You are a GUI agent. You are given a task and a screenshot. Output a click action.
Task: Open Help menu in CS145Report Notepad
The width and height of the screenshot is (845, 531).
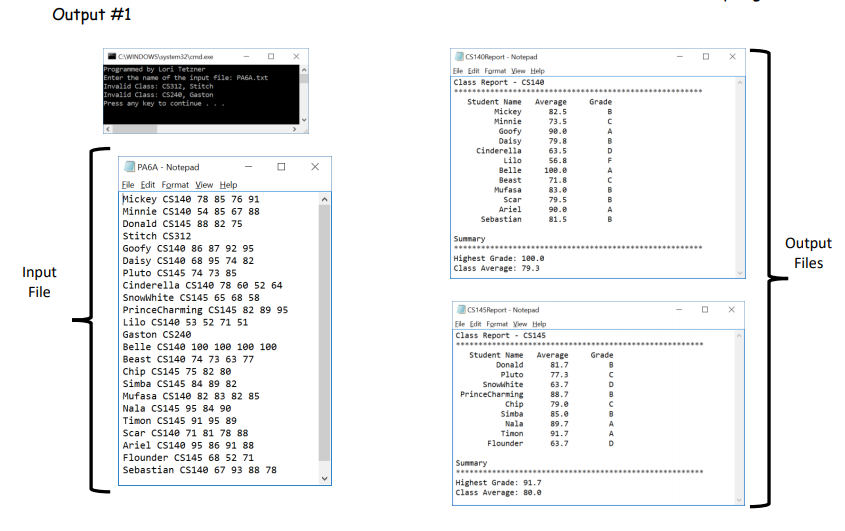click(x=539, y=324)
